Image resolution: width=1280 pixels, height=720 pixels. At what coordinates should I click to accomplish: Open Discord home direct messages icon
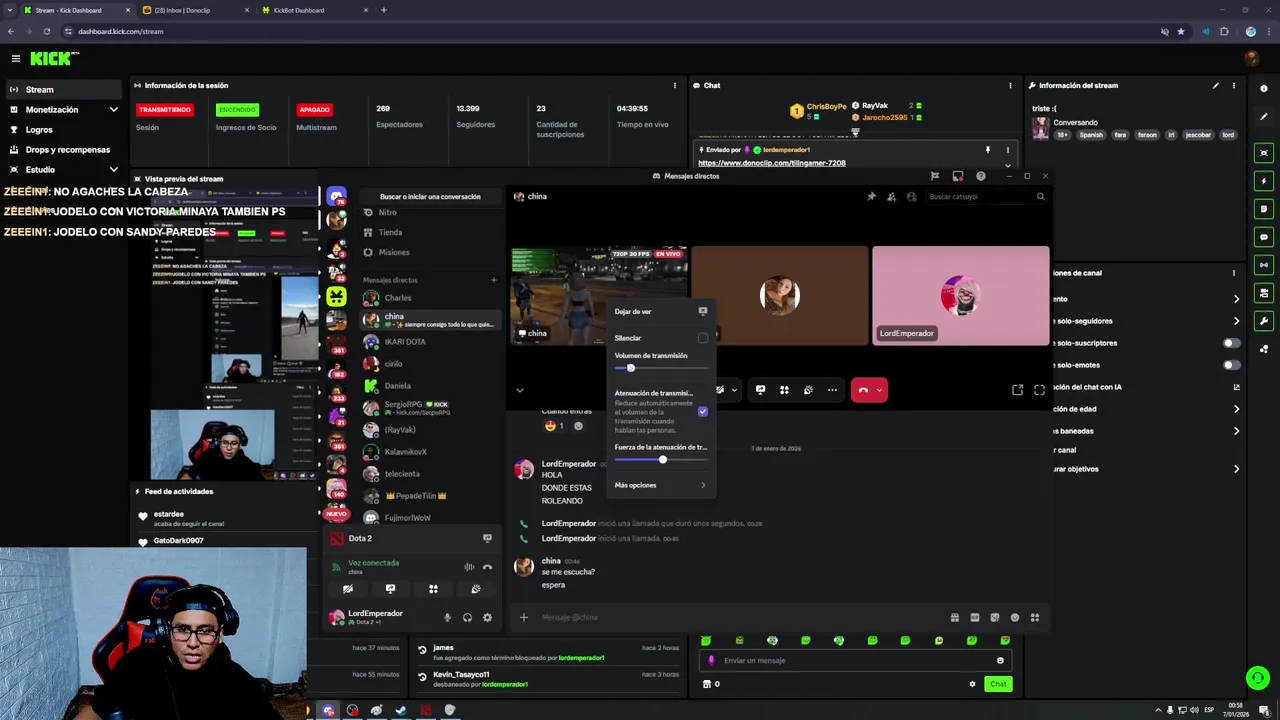pyautogui.click(x=337, y=197)
